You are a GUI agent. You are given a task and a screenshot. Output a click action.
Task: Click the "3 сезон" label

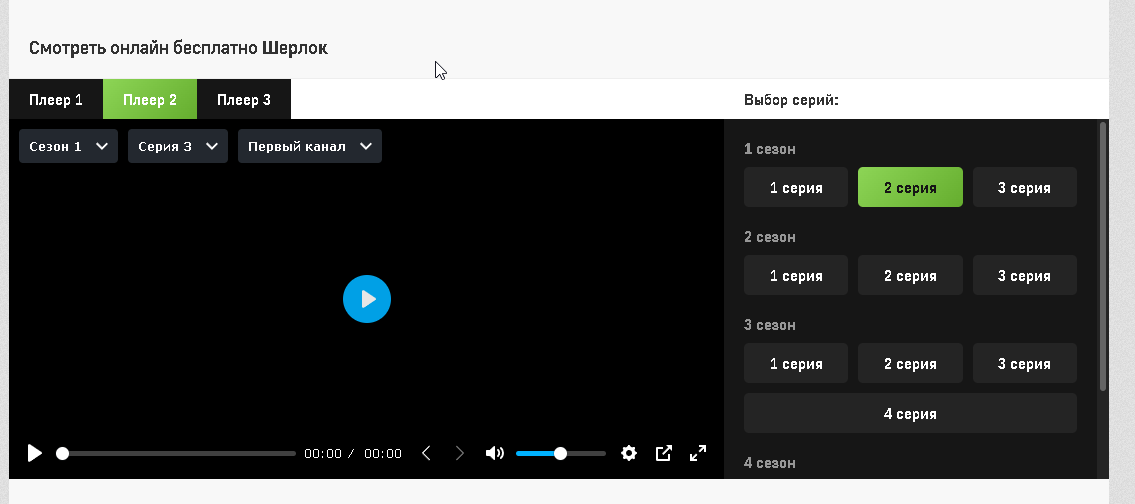tap(769, 325)
